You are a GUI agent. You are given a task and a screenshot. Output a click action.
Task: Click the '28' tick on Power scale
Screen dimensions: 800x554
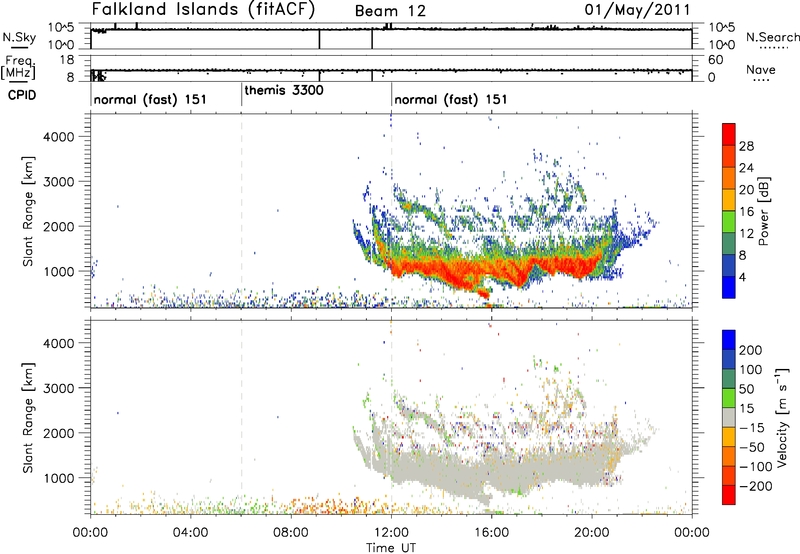(x=746, y=146)
